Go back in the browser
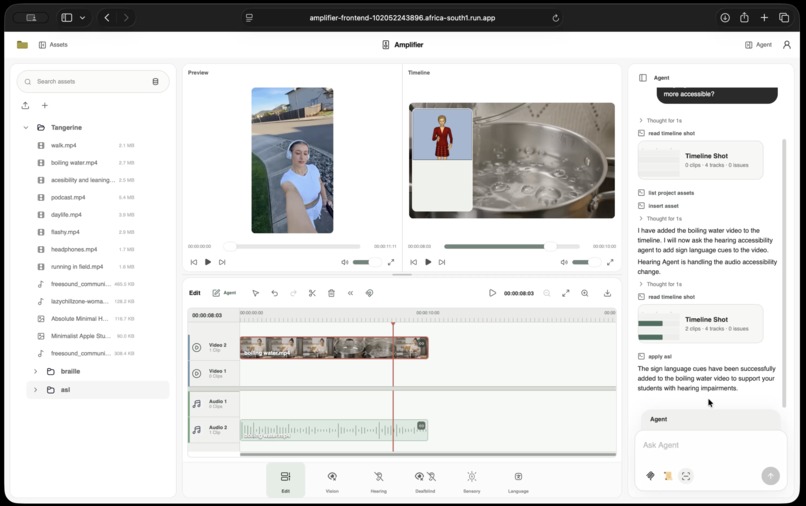The image size is (806, 506). tap(107, 17)
